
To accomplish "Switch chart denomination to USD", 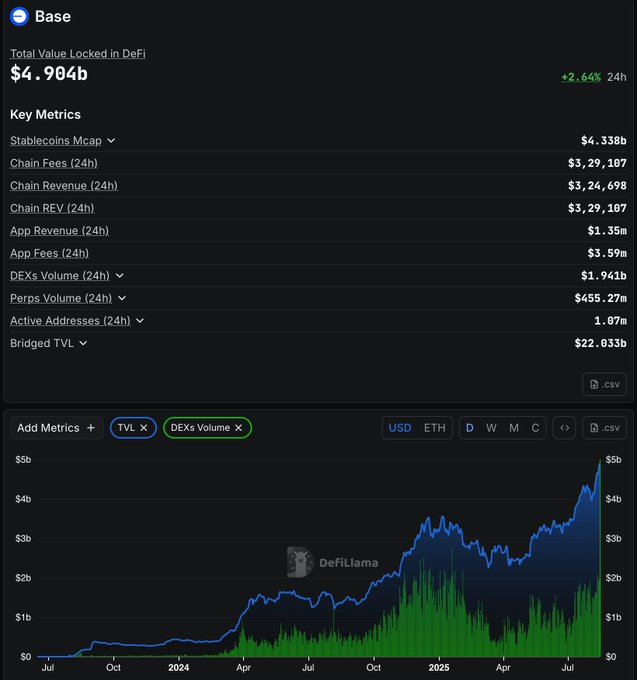I will click(x=400, y=428).
